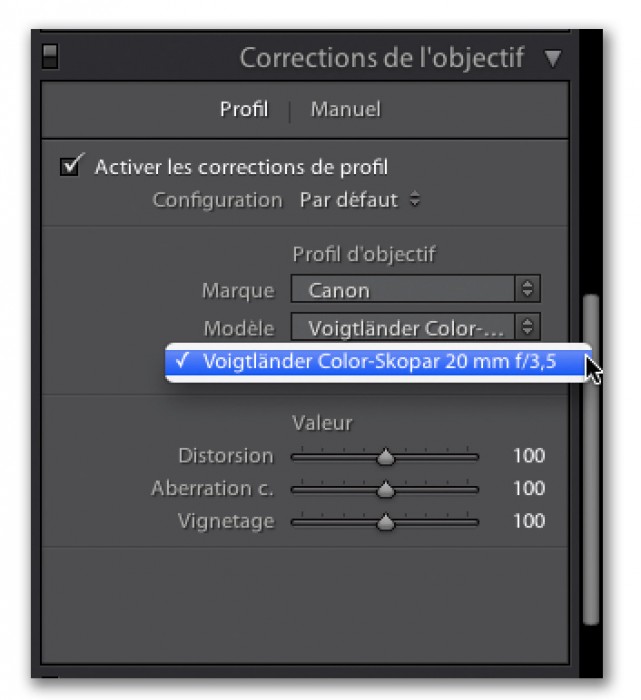Uncheck Activer les corrections de profil
641x700 pixels.
(71, 166)
